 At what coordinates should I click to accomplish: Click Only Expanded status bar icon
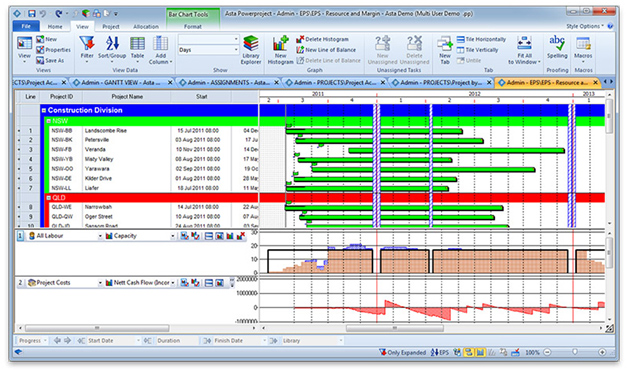402,353
